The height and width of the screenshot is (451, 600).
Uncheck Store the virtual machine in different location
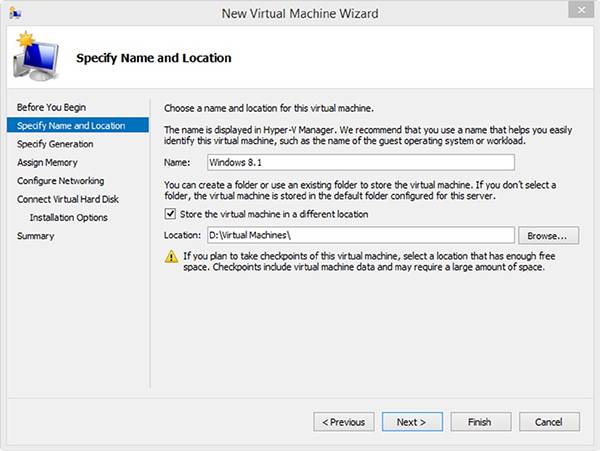(x=171, y=214)
